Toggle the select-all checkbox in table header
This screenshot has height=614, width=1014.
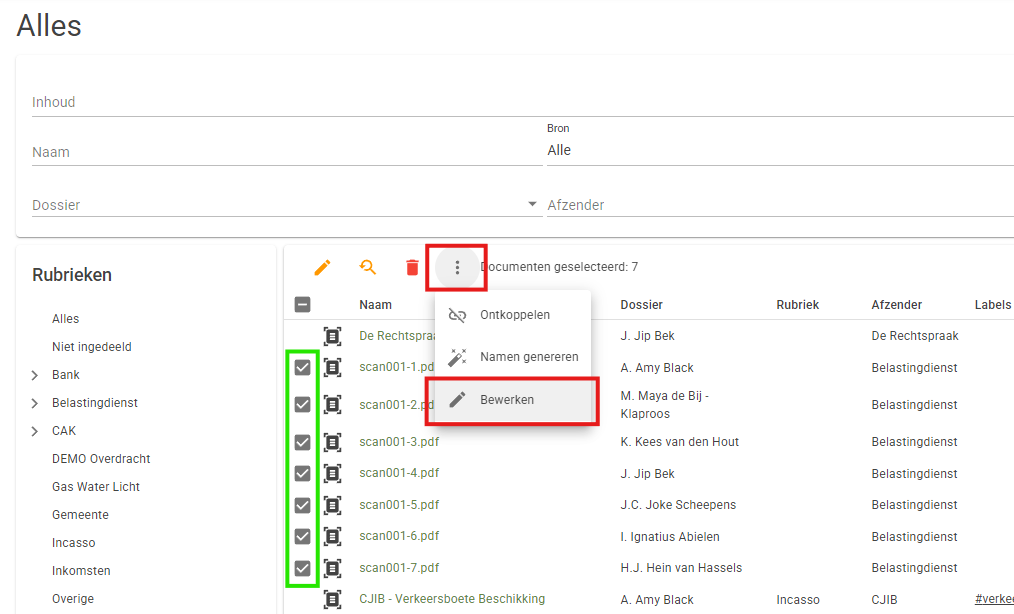click(x=302, y=305)
